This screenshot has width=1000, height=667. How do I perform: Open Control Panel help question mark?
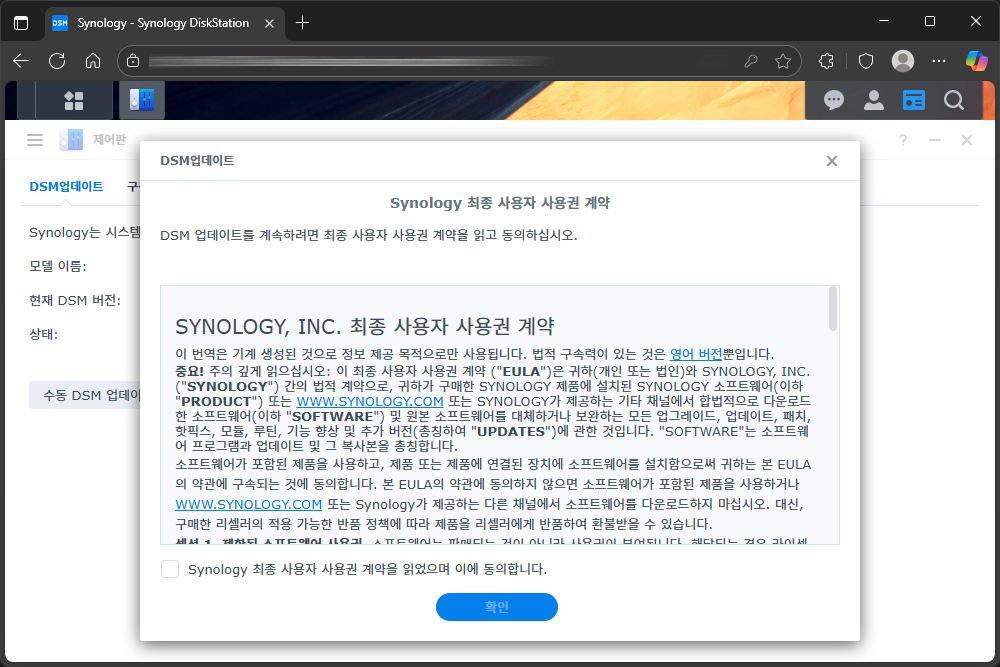click(902, 140)
